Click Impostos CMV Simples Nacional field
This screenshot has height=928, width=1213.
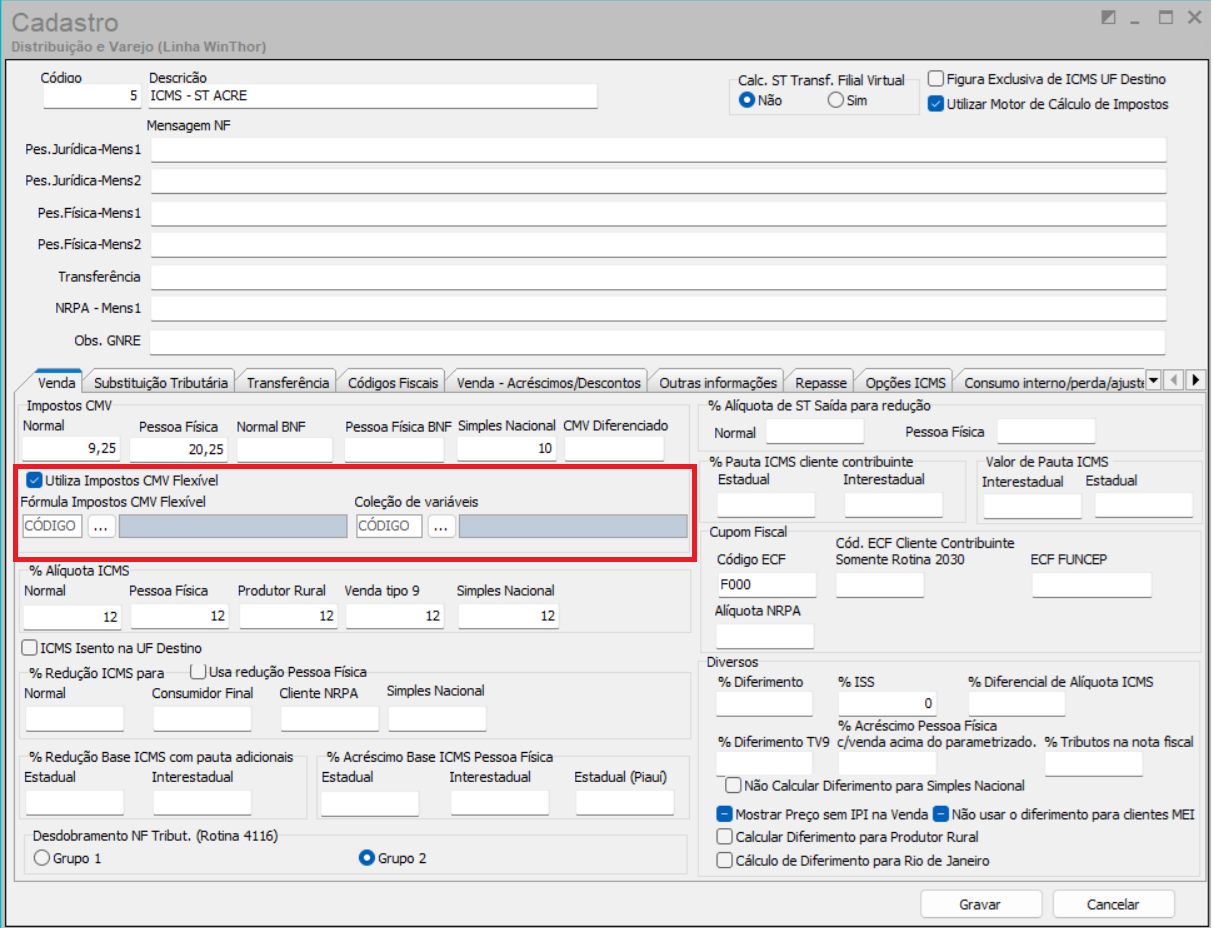[x=507, y=449]
